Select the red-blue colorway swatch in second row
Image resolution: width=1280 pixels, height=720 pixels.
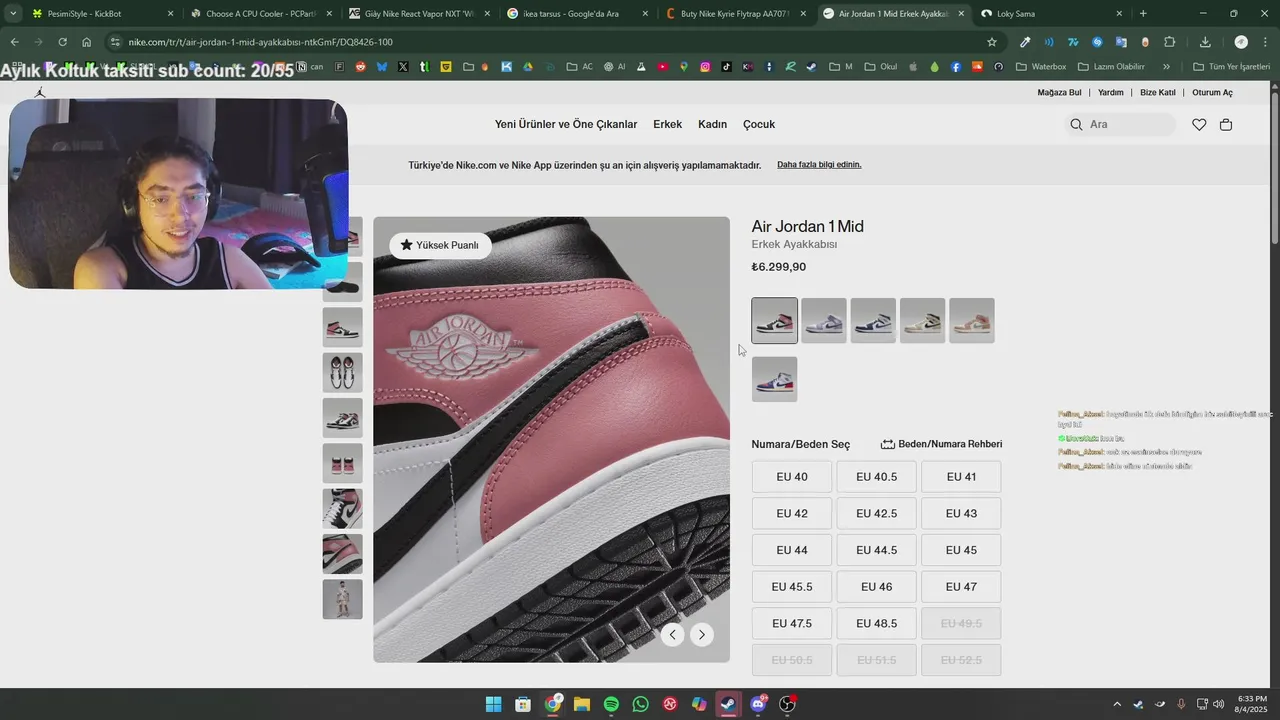tap(775, 379)
